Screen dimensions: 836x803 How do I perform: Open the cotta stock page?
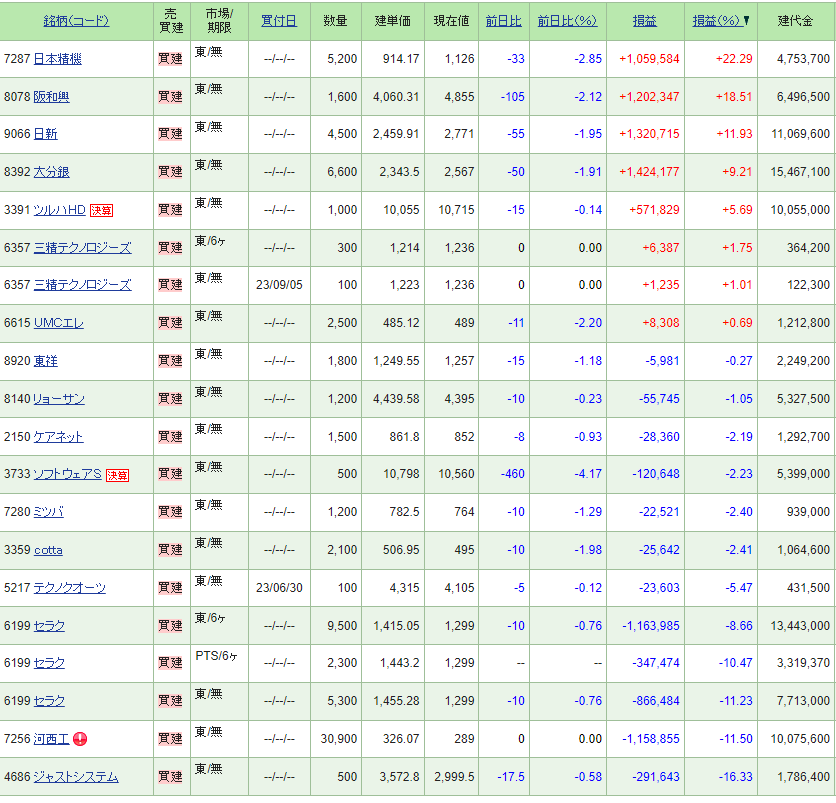48,550
